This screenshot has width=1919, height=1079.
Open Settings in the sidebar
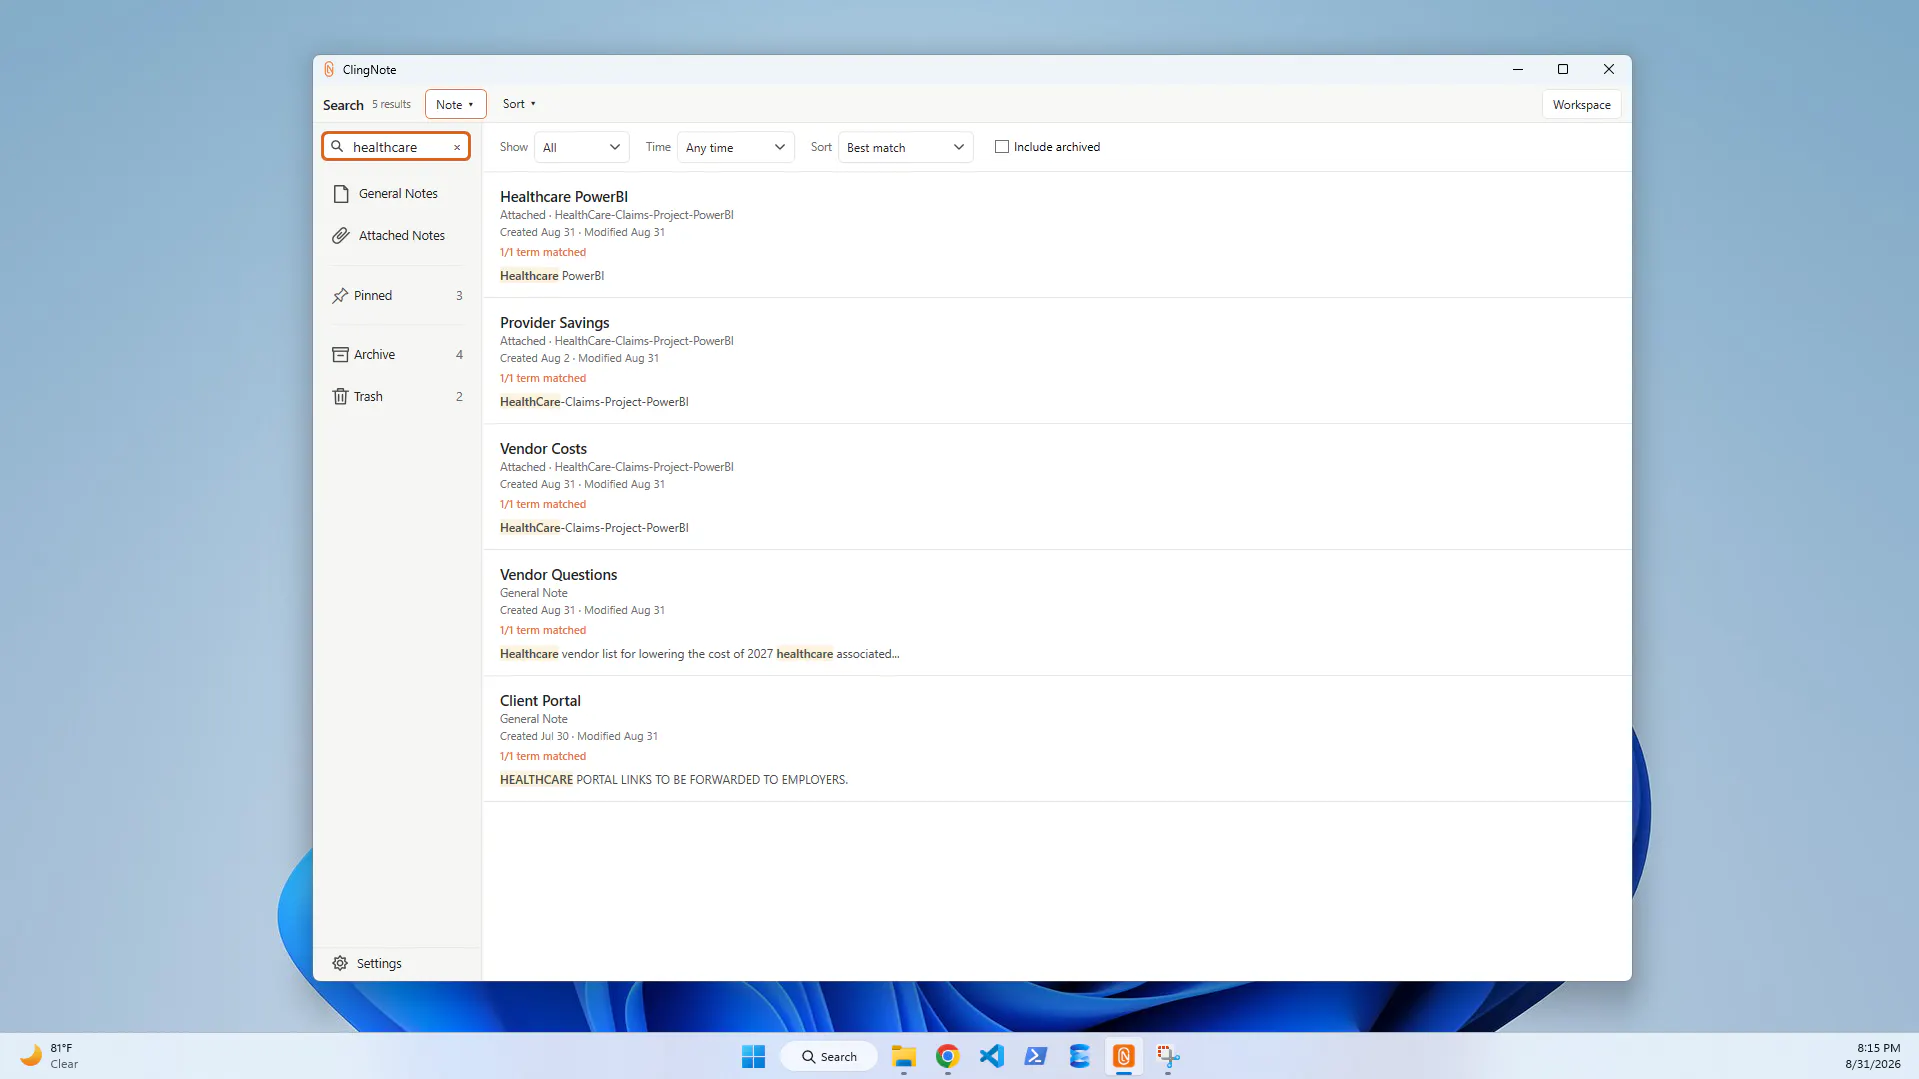[x=397, y=964]
